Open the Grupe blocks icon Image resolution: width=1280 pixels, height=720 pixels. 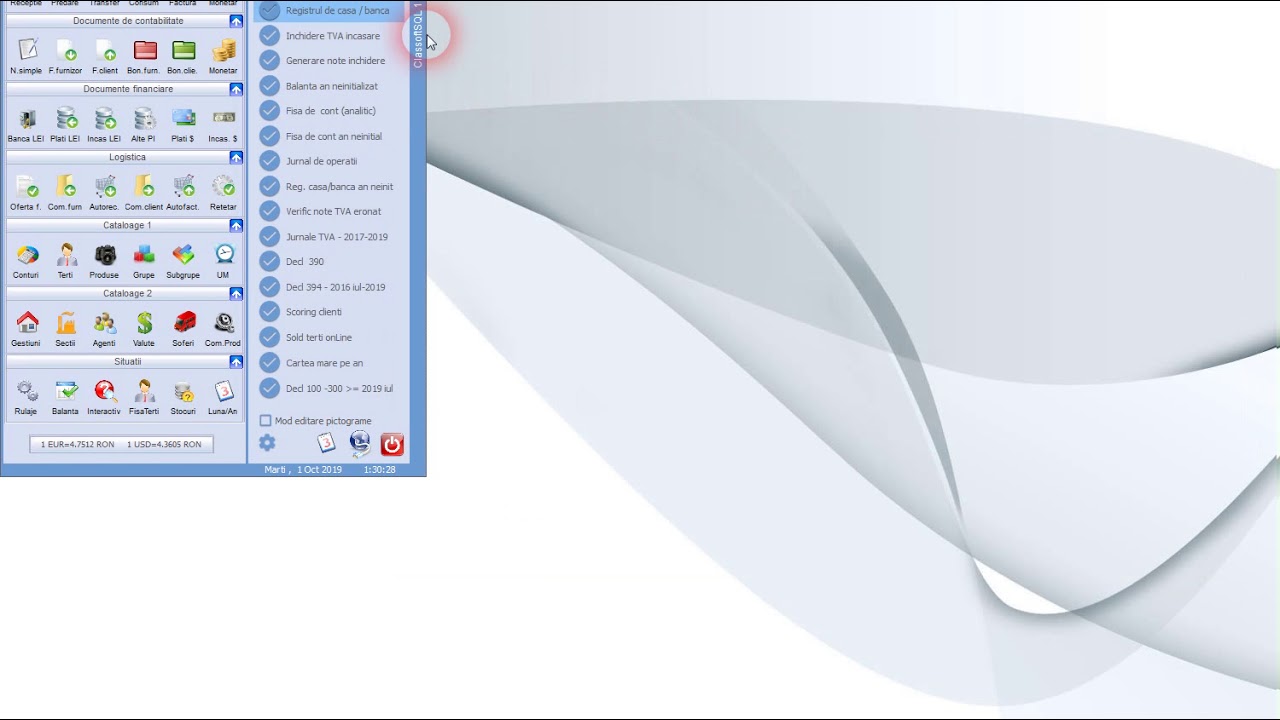click(x=144, y=254)
